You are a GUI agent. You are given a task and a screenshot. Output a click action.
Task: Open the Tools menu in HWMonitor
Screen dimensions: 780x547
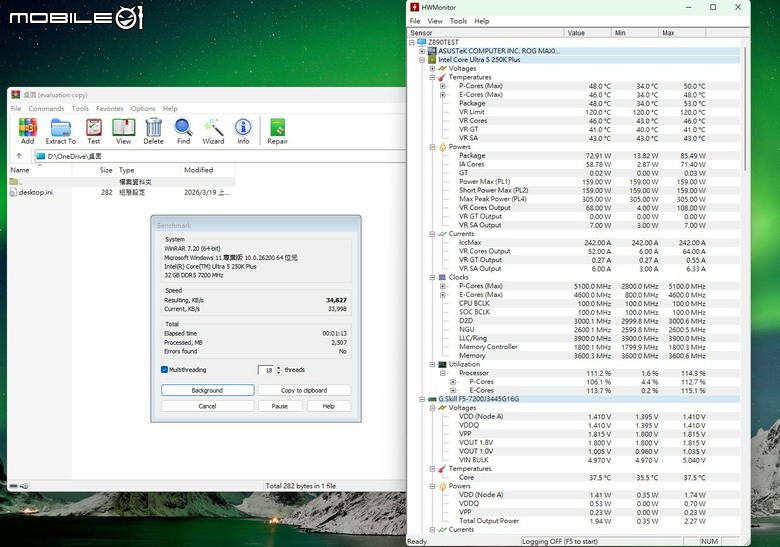458,21
